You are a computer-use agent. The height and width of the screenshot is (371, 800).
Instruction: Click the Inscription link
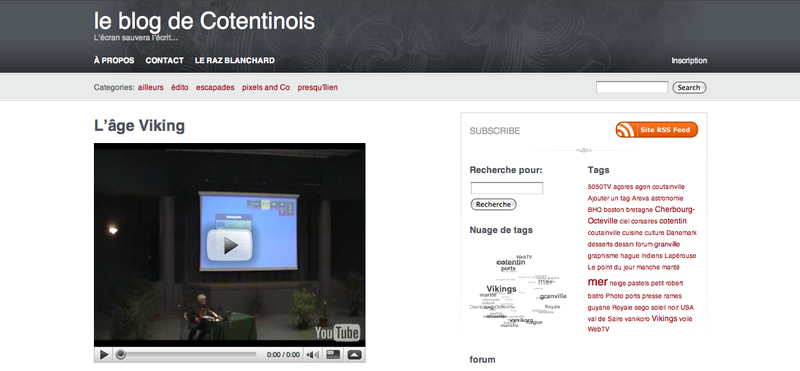[689, 60]
